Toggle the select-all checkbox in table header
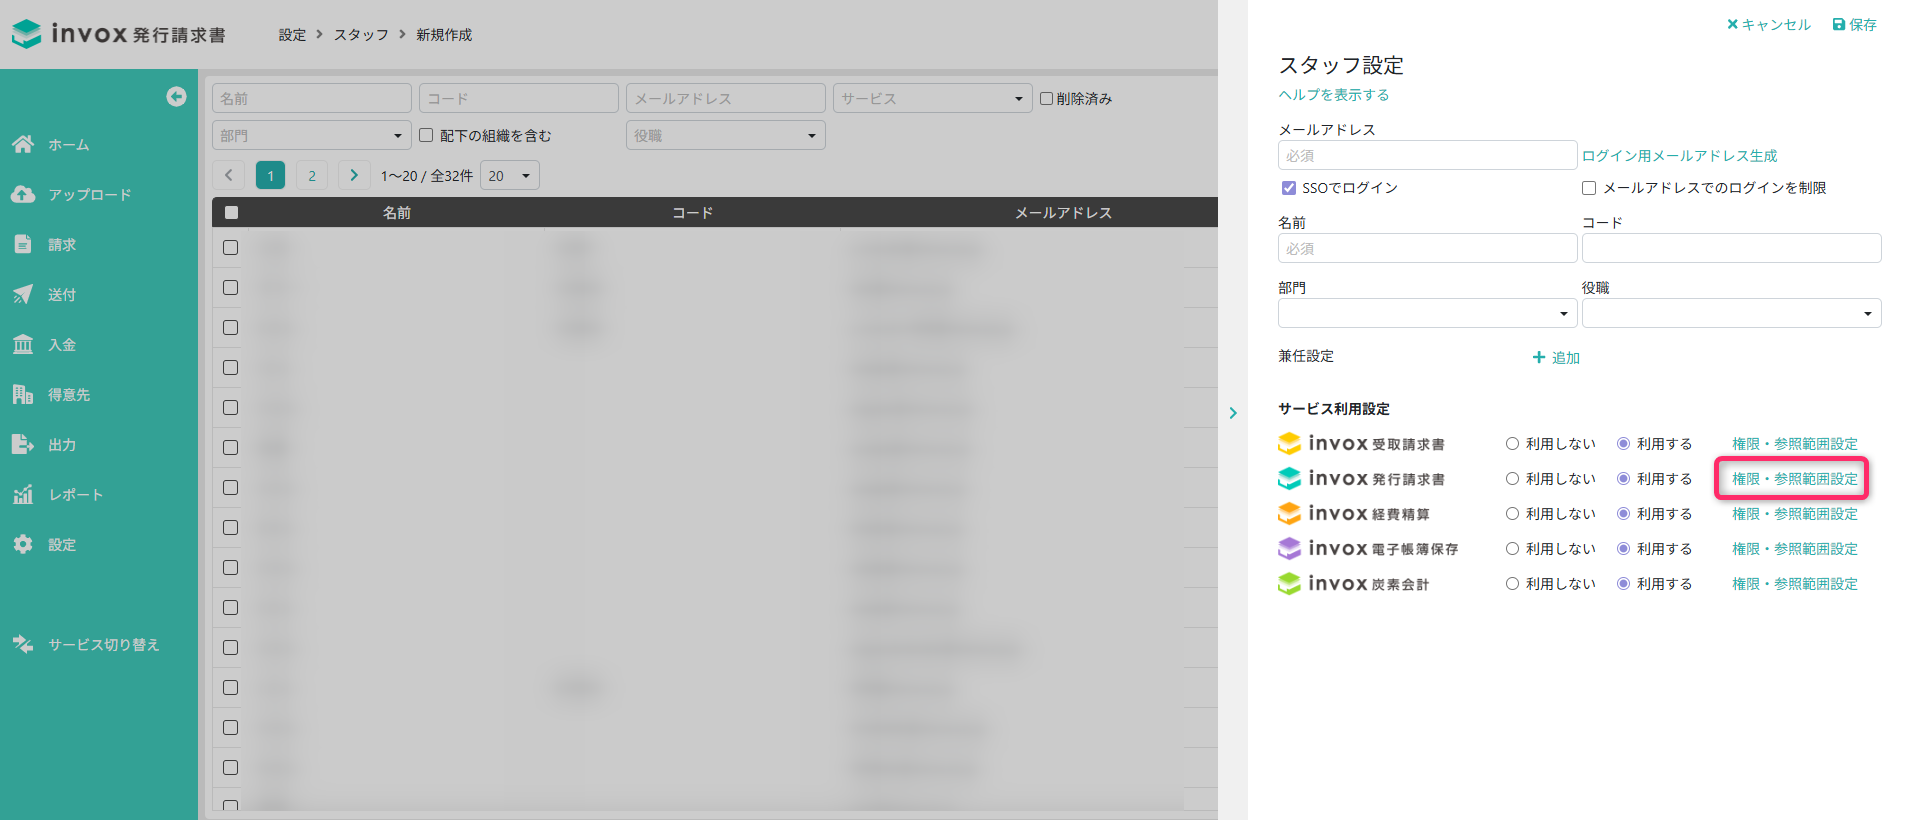The image size is (1914, 820). click(231, 212)
